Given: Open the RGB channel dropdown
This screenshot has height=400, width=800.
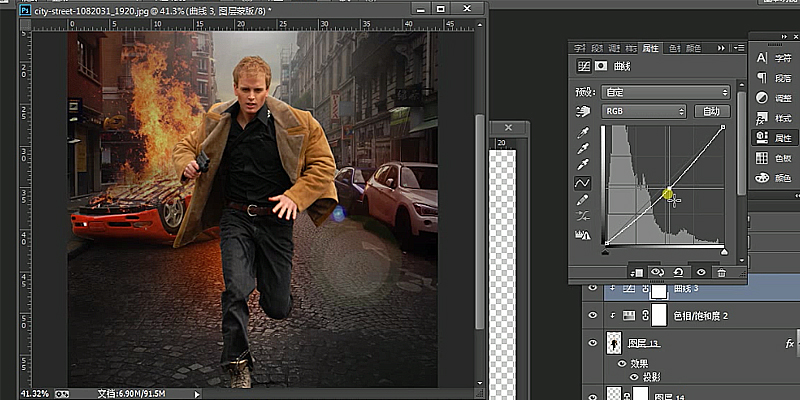Looking at the screenshot, I should pos(644,111).
